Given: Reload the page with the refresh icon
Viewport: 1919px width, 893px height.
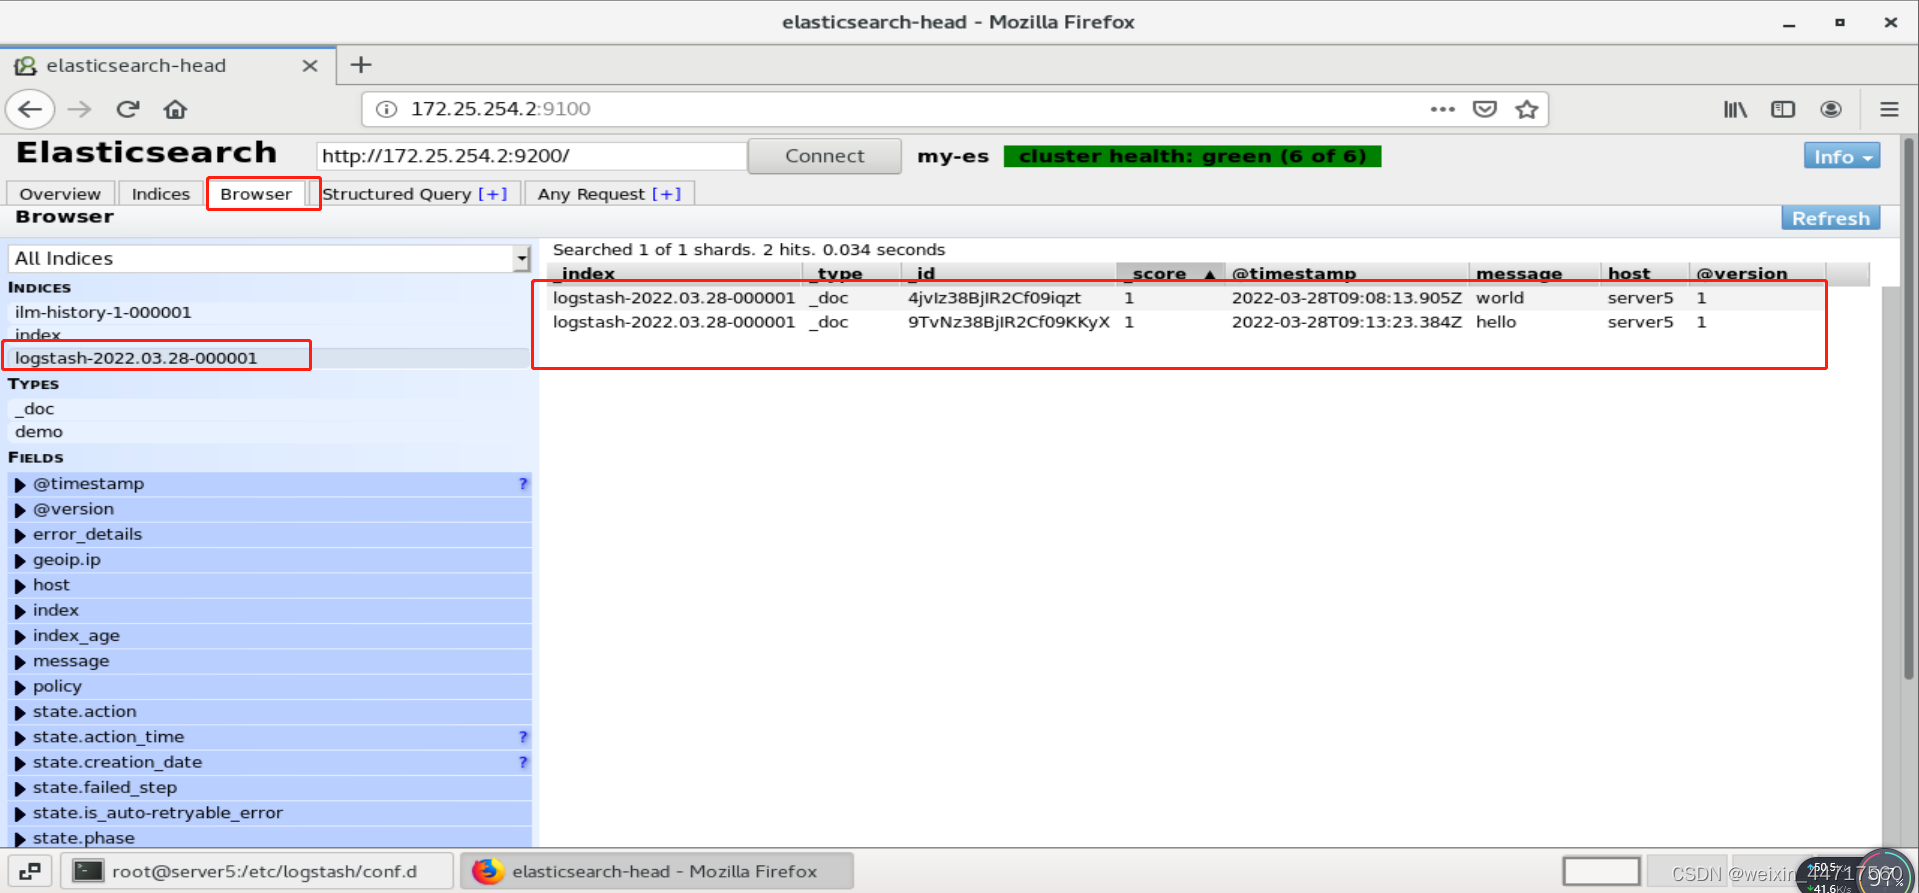Looking at the screenshot, I should pos(127,109).
